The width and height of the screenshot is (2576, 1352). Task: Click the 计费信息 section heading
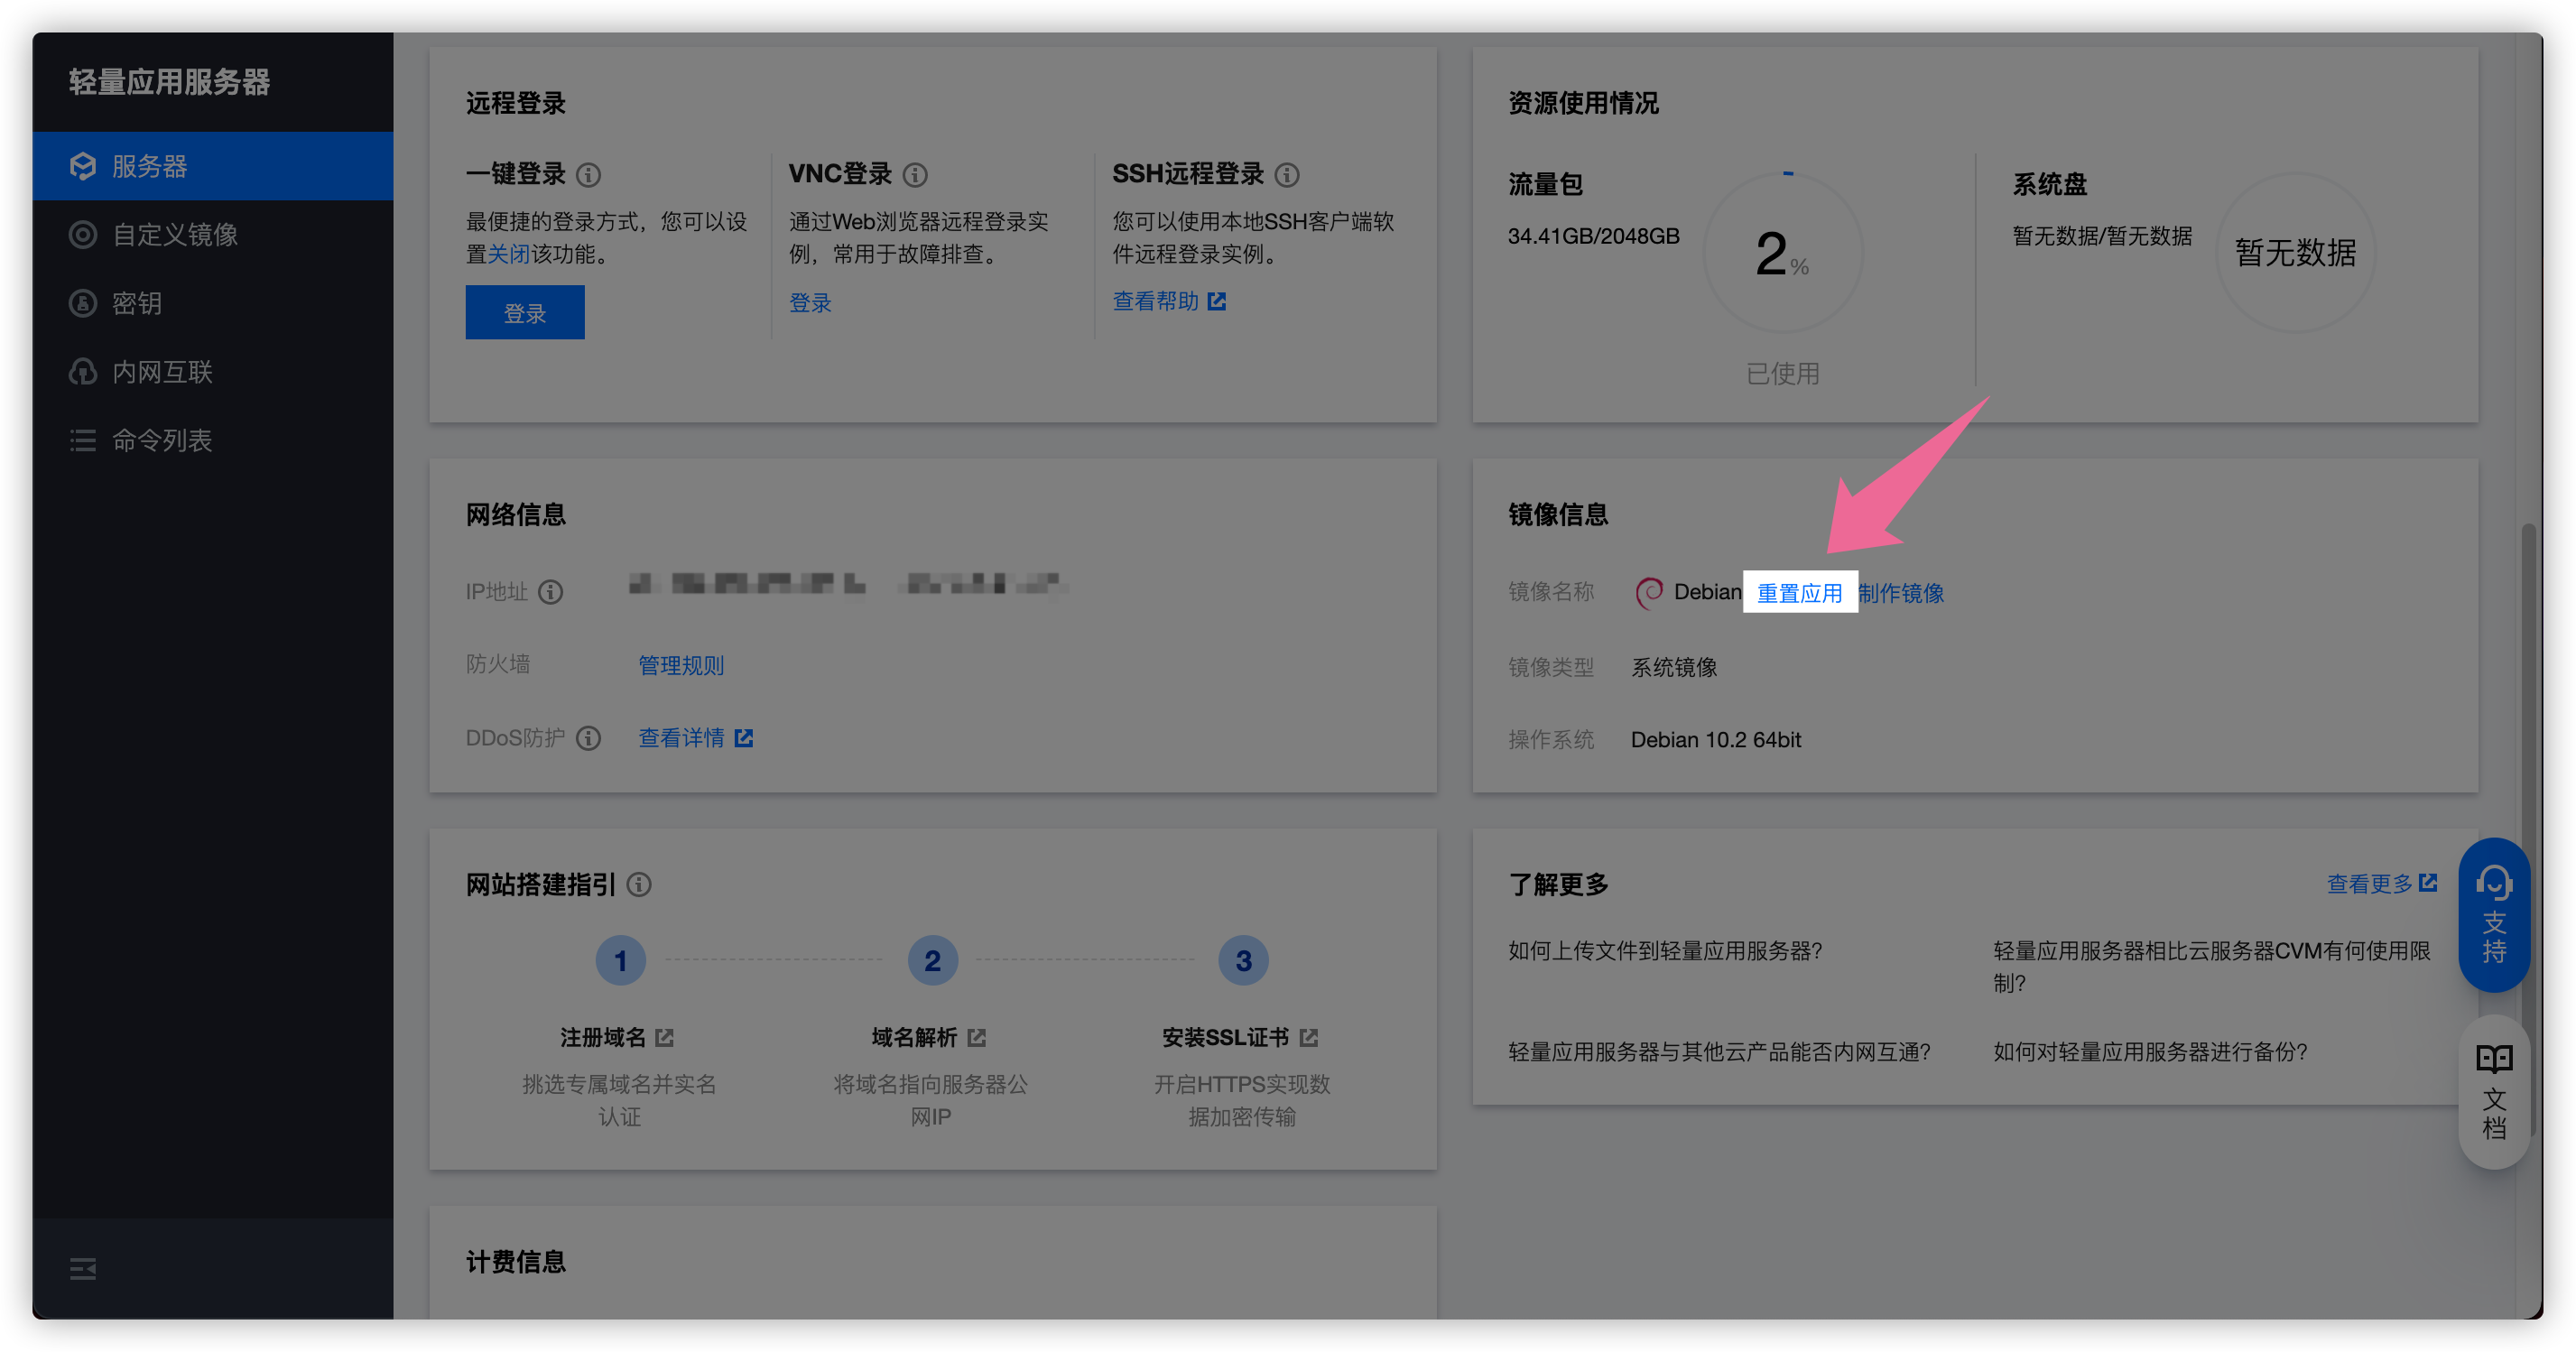click(516, 1262)
